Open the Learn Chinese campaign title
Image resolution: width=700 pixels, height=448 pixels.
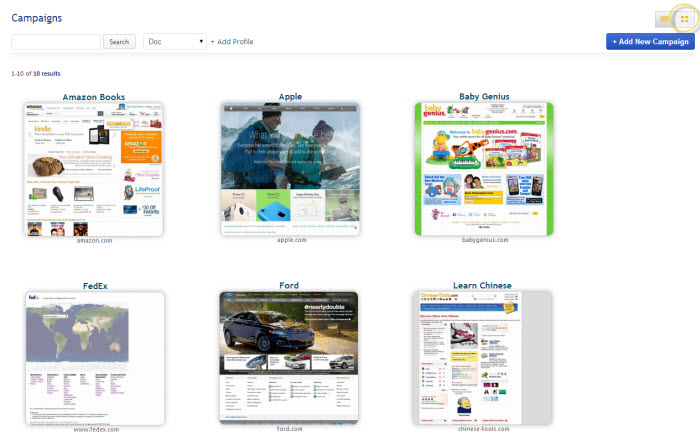point(484,286)
